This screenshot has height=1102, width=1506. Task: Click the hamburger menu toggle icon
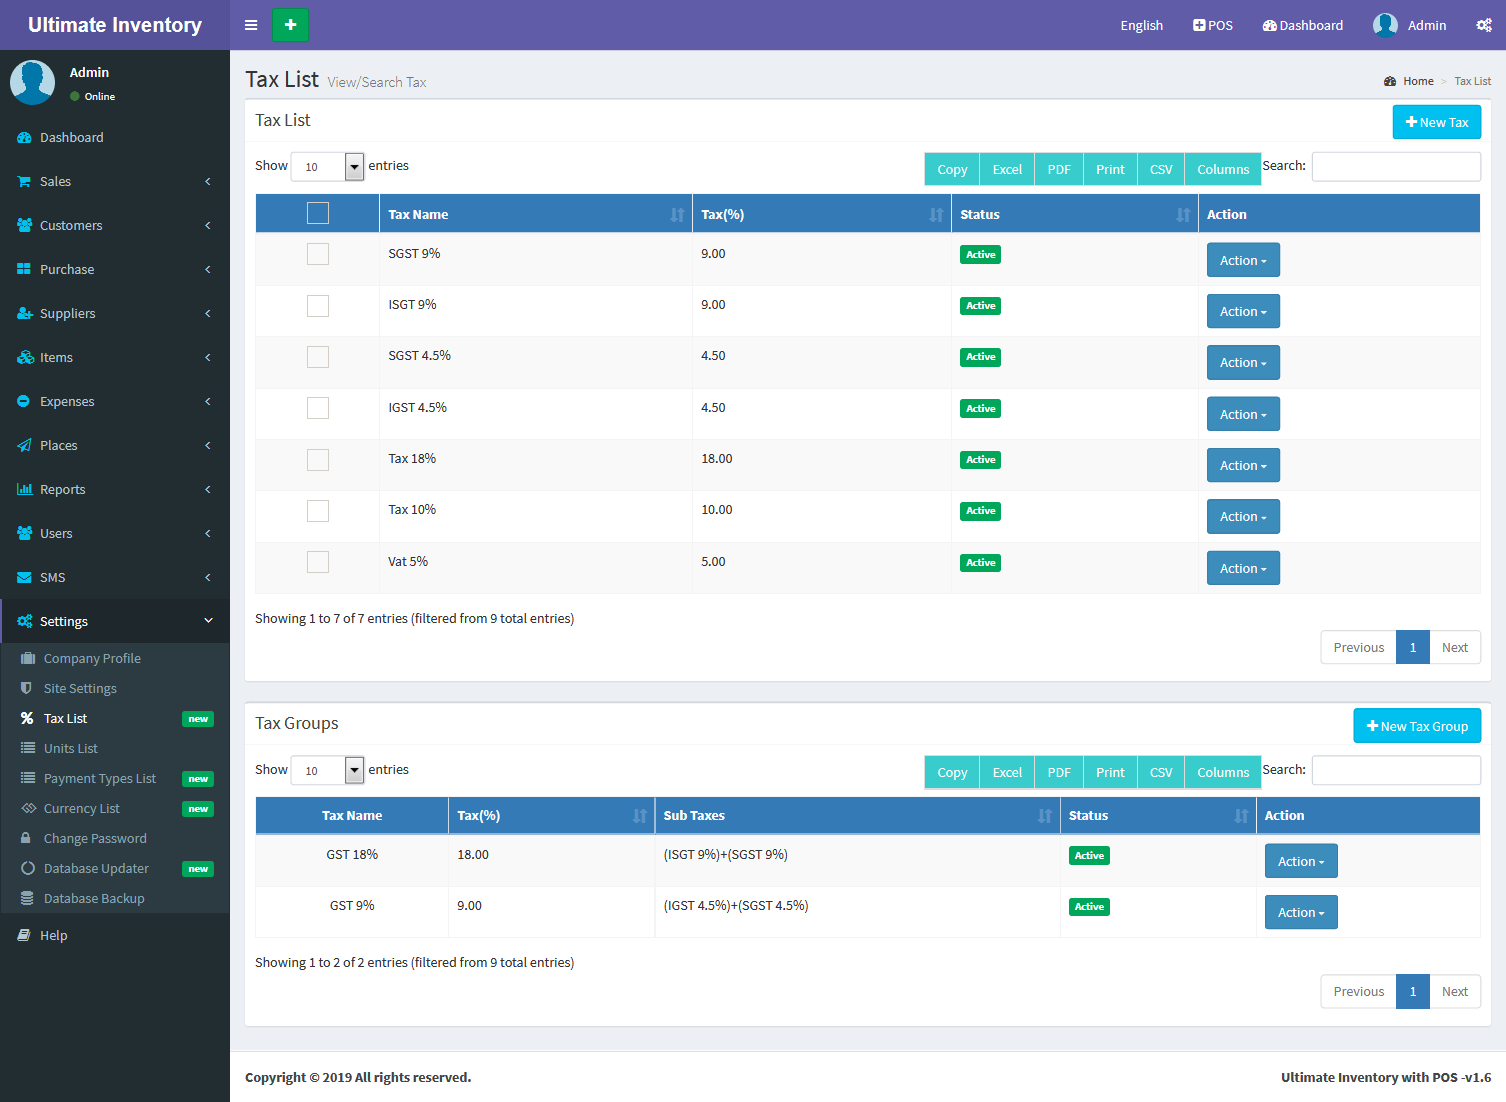click(x=251, y=25)
